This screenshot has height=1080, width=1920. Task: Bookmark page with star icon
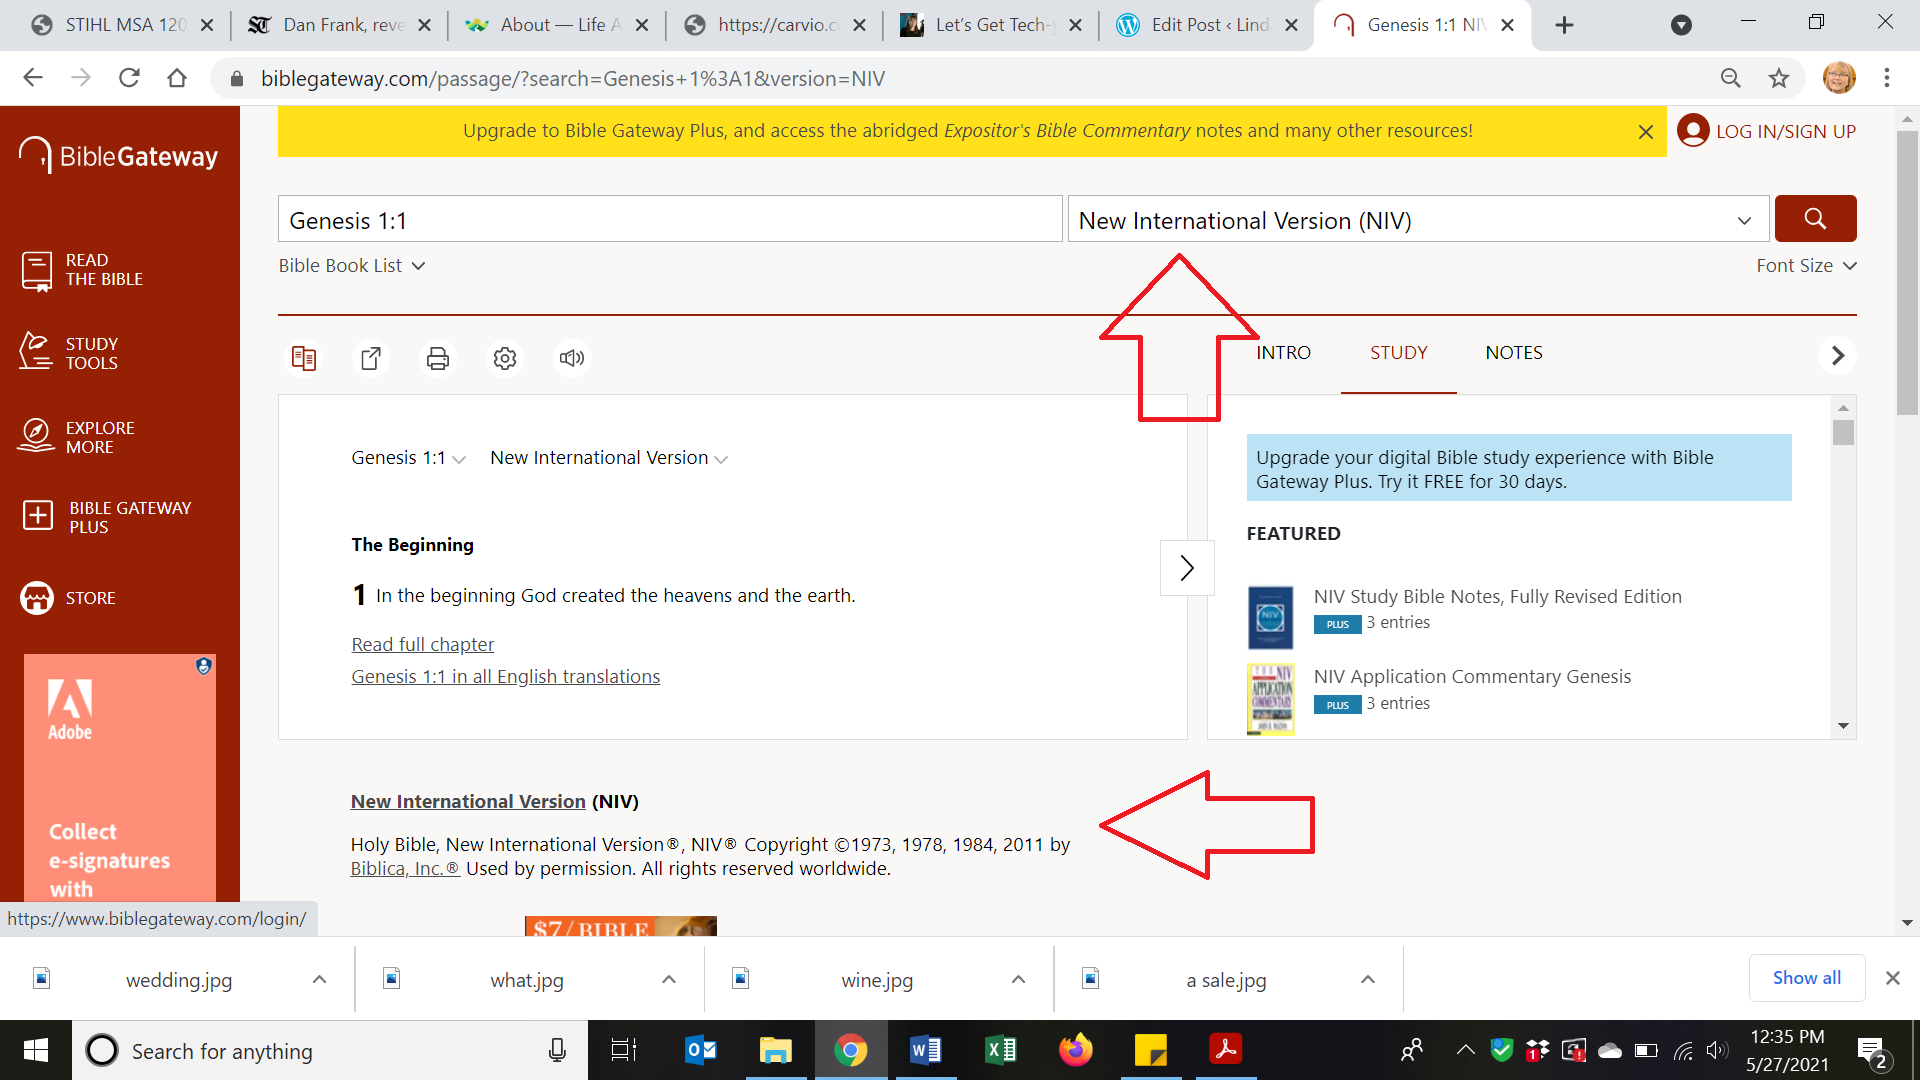tap(1779, 78)
